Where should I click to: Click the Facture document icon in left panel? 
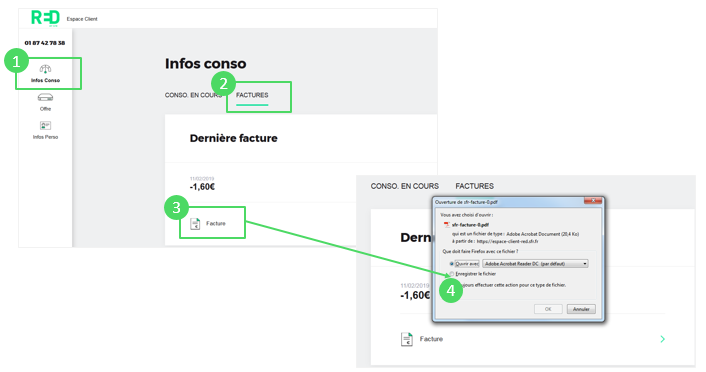point(195,223)
